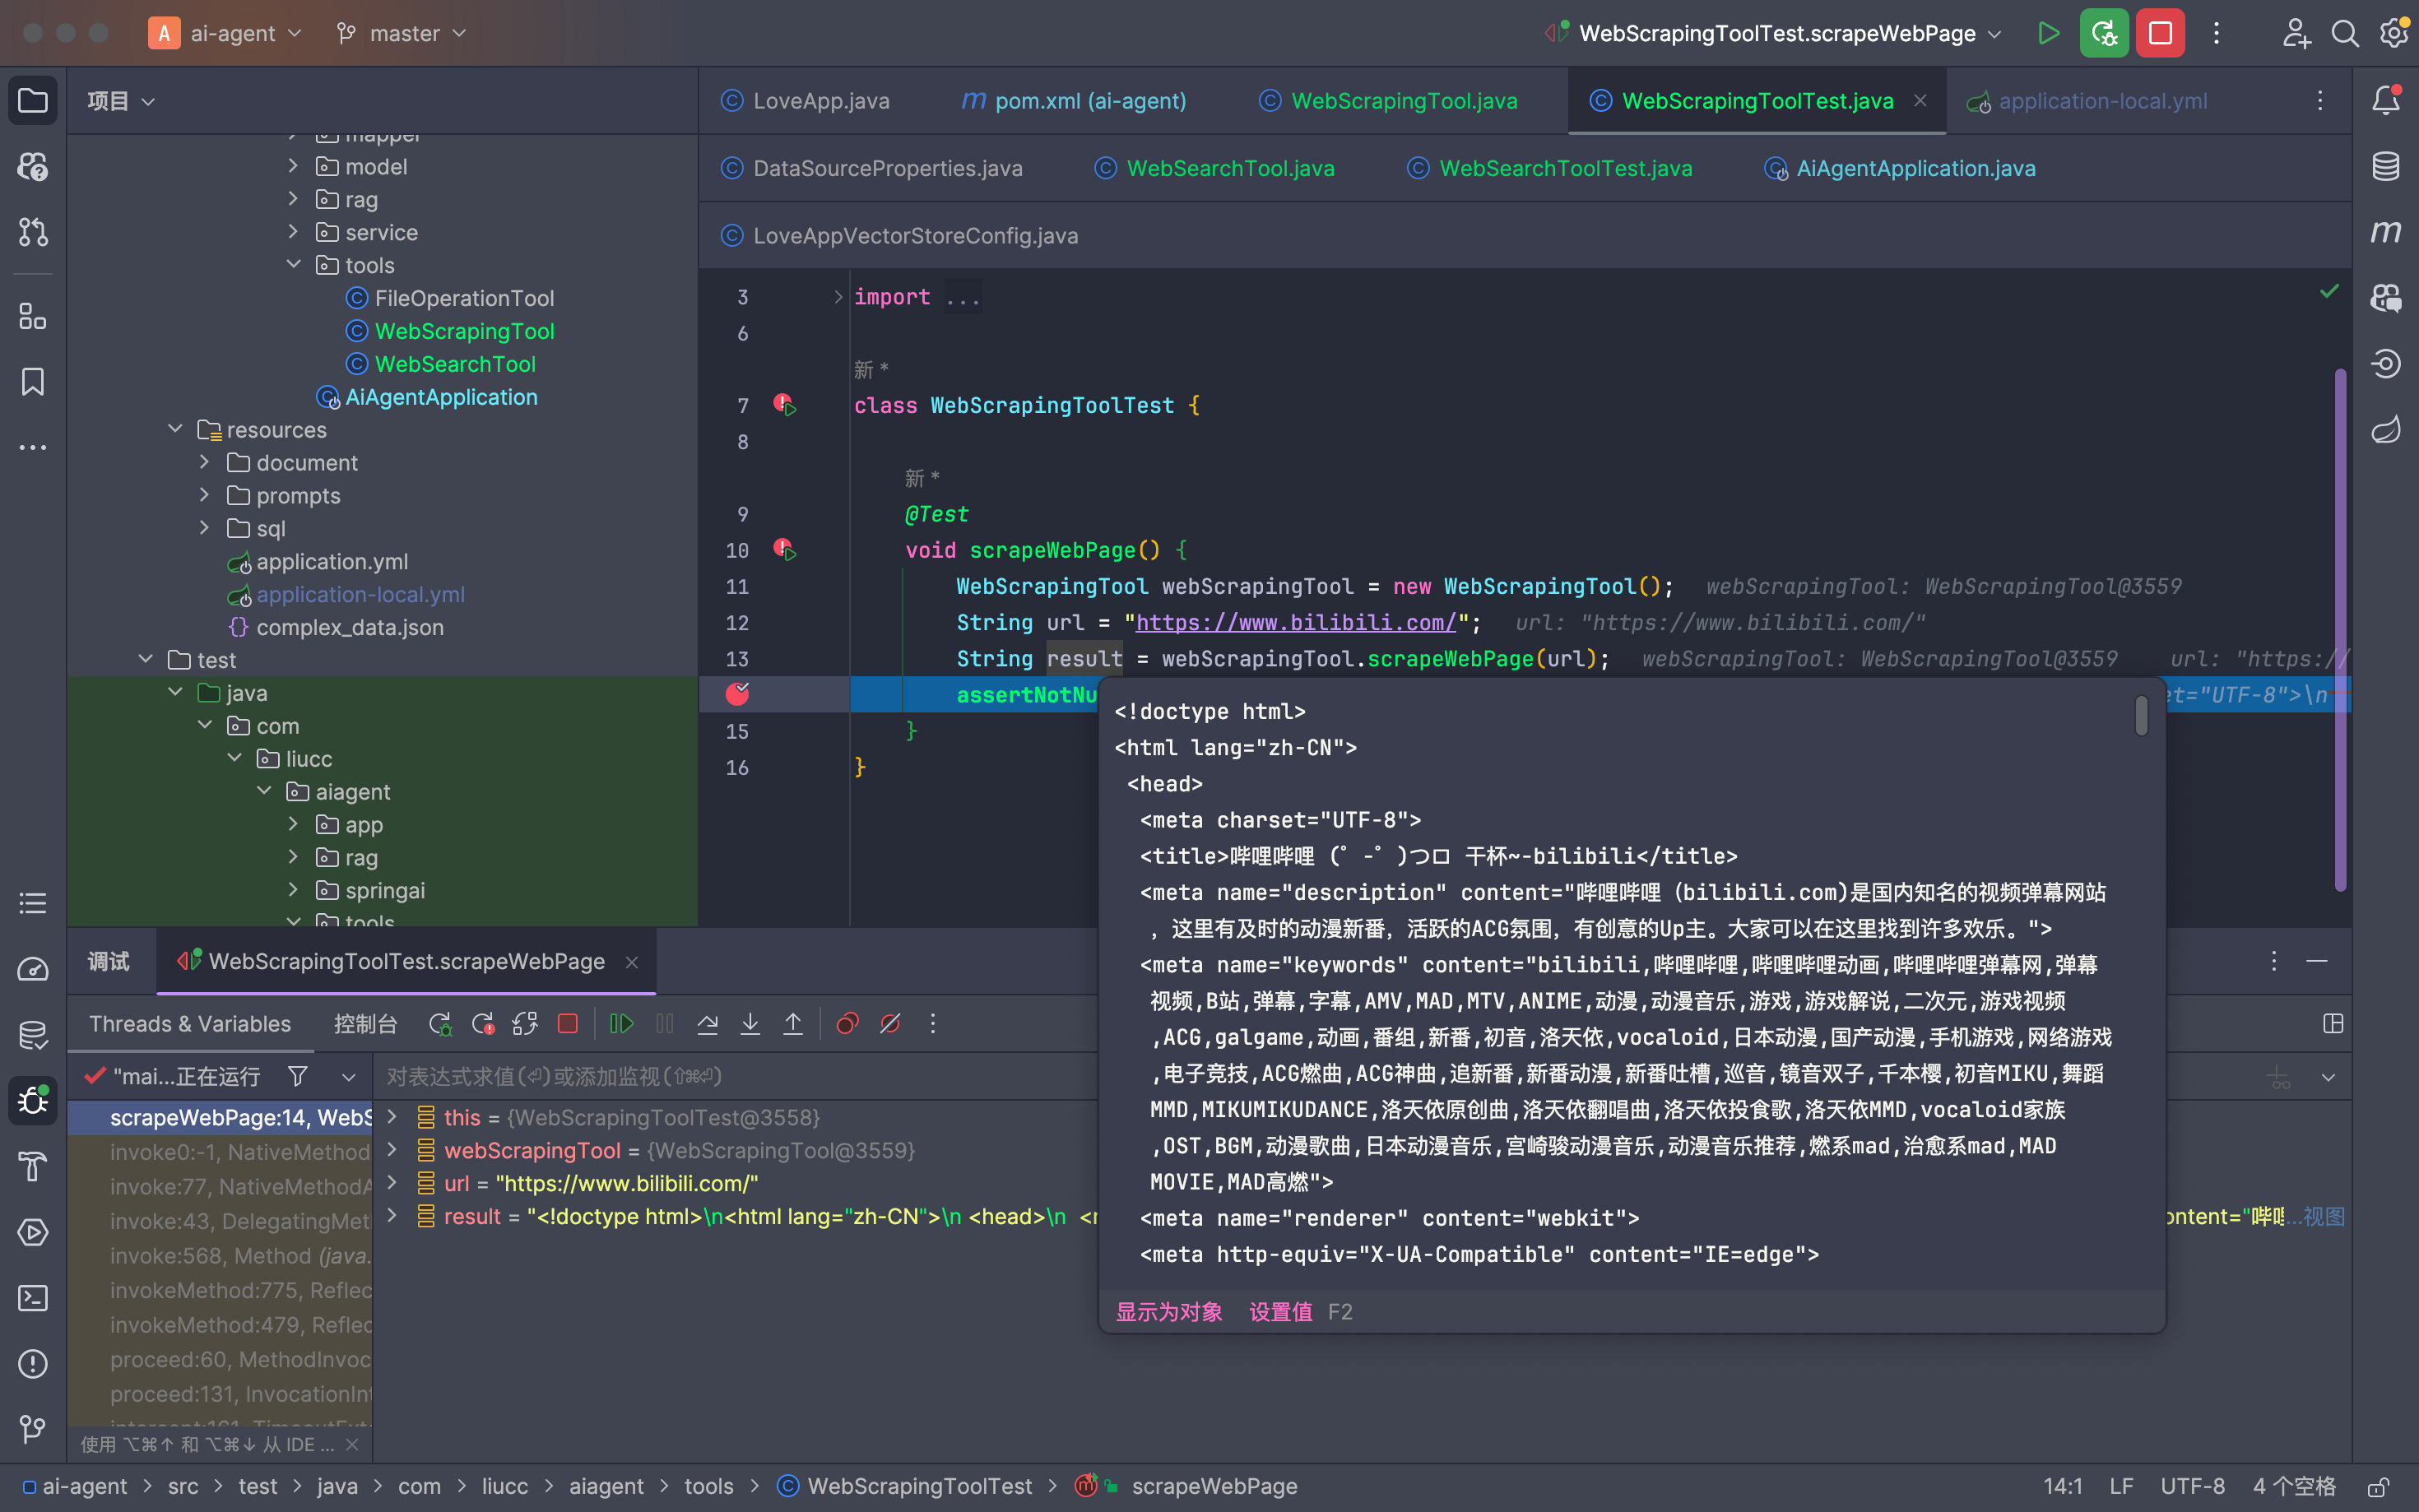Image resolution: width=2419 pixels, height=1512 pixels.
Task: Switch to the WebScrapingTool.java tab
Action: point(1389,101)
